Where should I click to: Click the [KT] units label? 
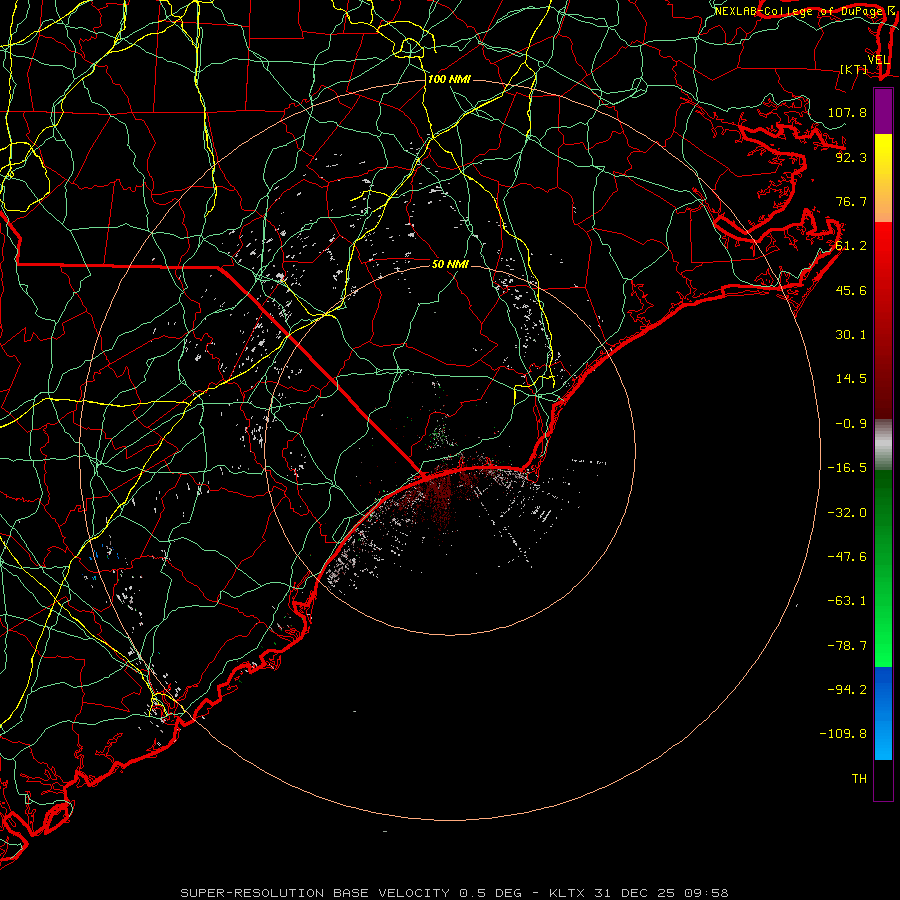(x=854, y=69)
